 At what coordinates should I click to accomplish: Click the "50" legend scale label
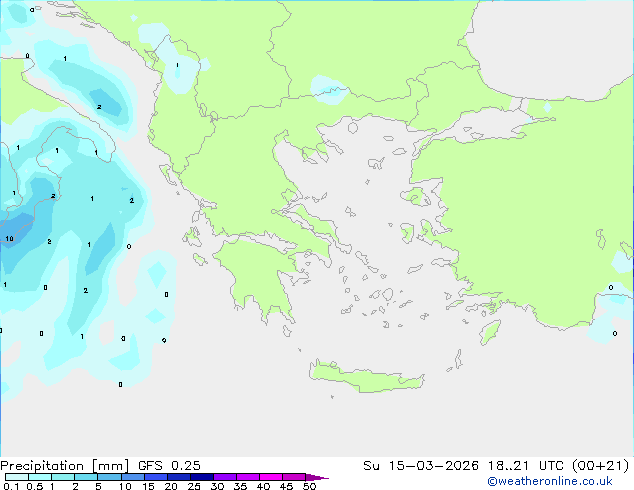click(309, 486)
